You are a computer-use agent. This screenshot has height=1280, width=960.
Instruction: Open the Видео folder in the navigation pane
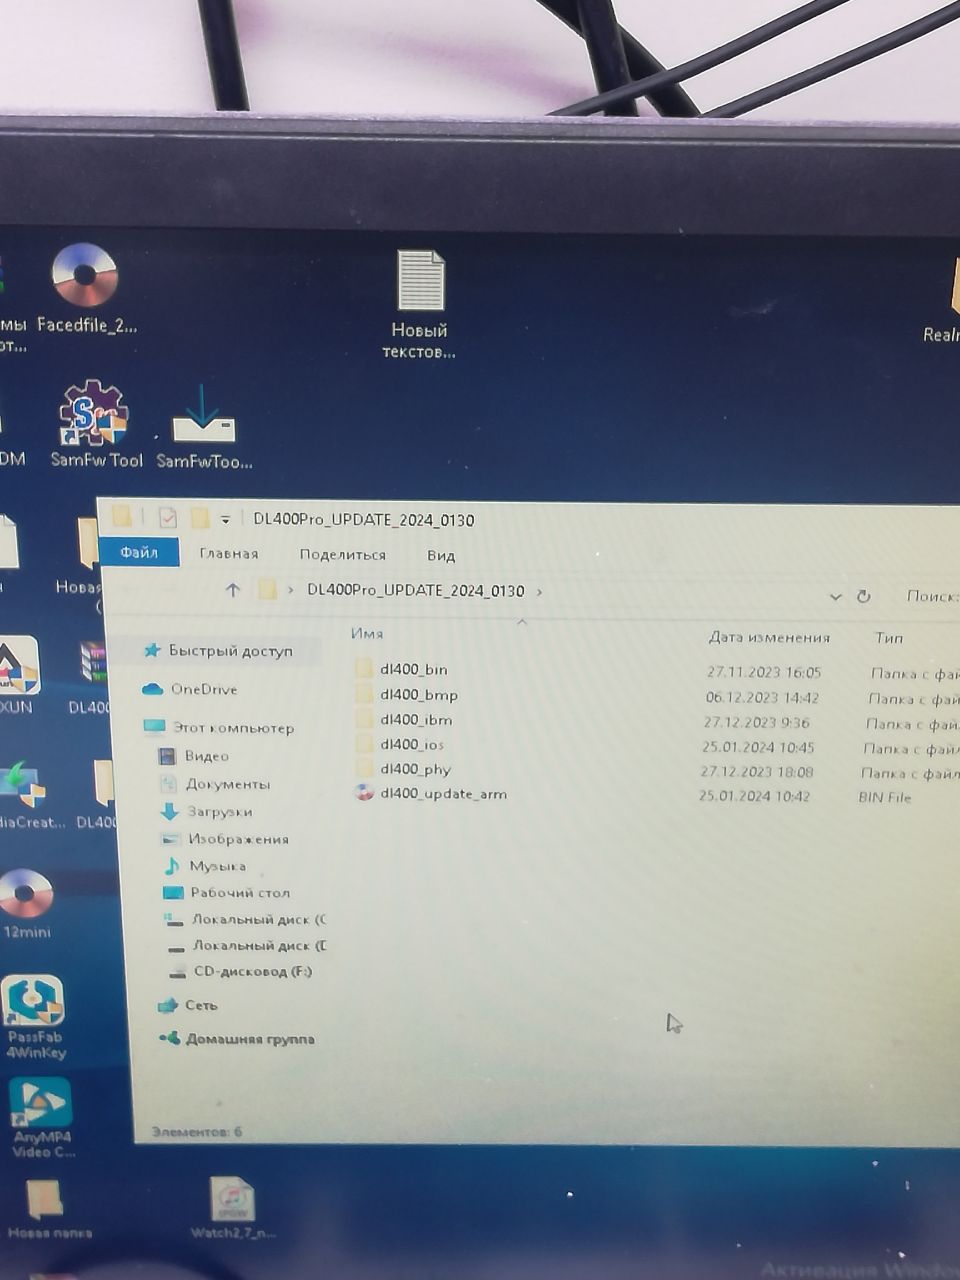(x=195, y=756)
